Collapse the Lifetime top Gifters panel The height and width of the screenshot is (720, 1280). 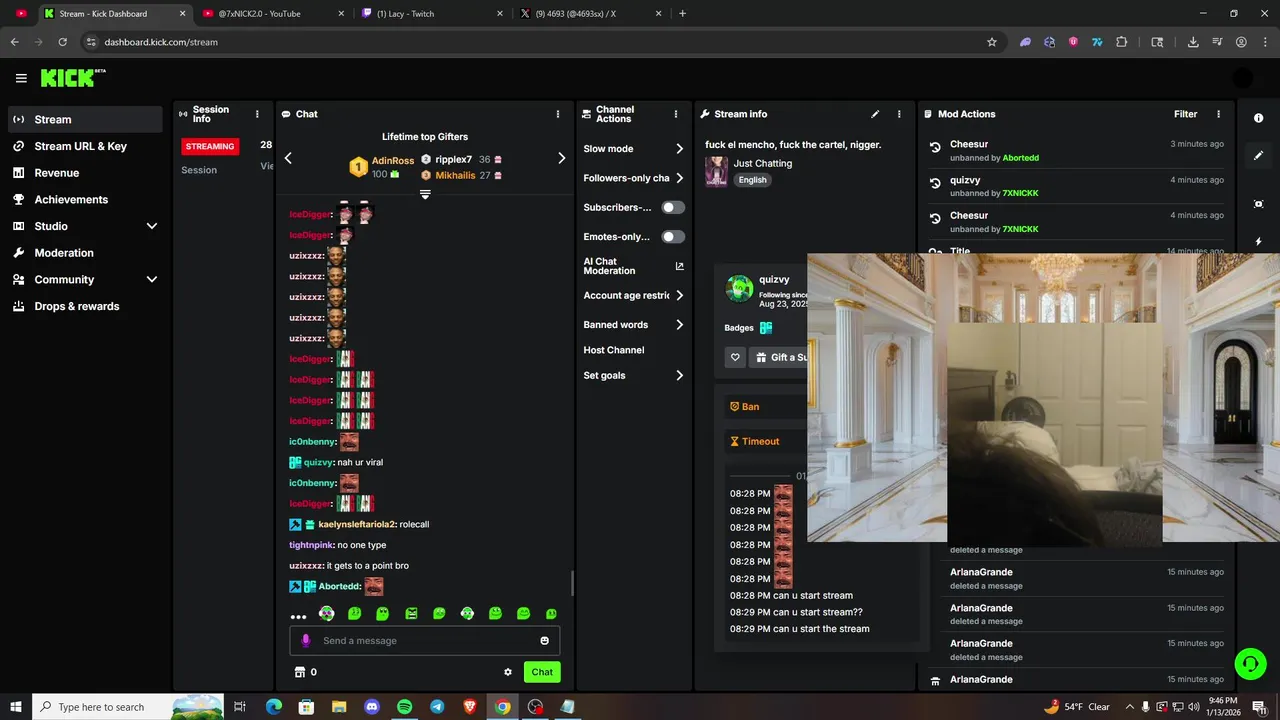point(425,194)
